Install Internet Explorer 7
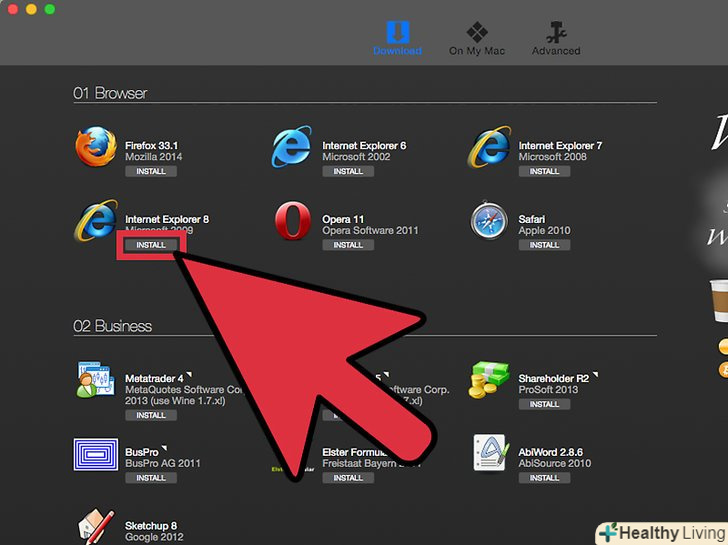This screenshot has height=545, width=728. (x=544, y=171)
